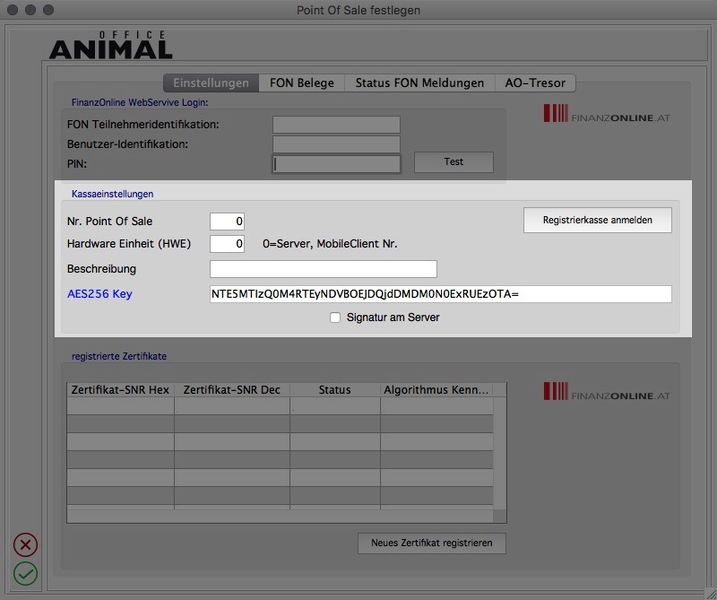
Task: Click the AES256 Key blue label
Action: coord(100,294)
